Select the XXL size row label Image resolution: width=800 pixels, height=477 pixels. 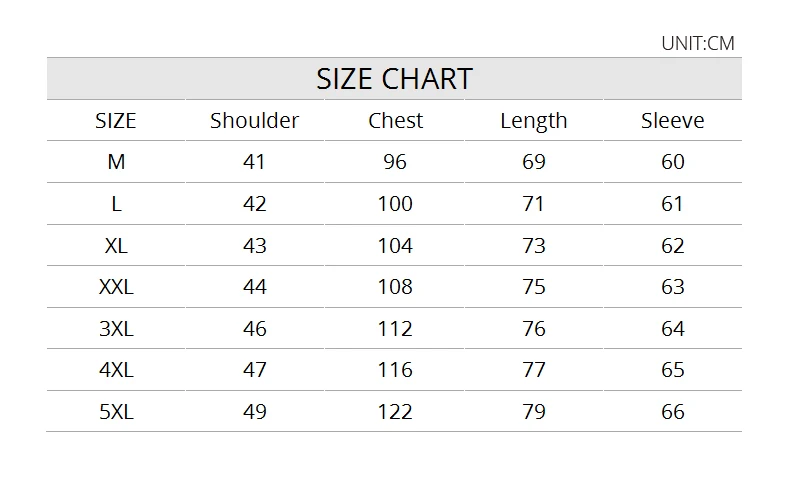point(116,287)
